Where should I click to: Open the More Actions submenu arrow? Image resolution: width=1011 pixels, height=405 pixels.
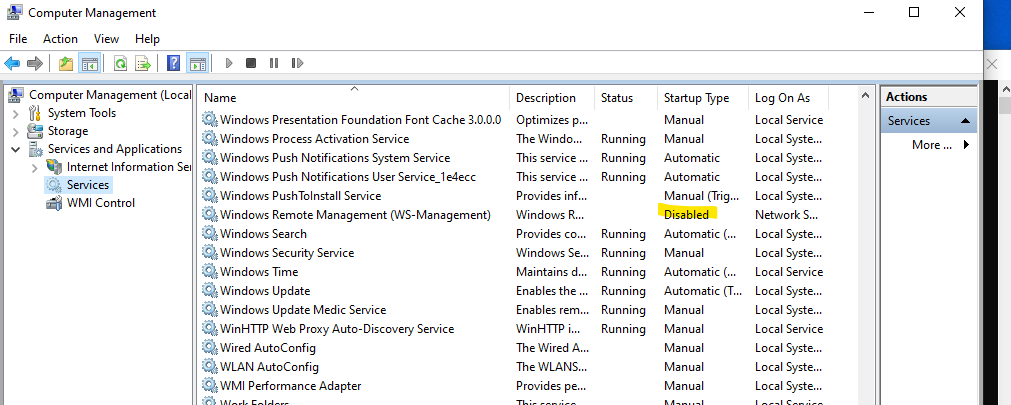[966, 145]
